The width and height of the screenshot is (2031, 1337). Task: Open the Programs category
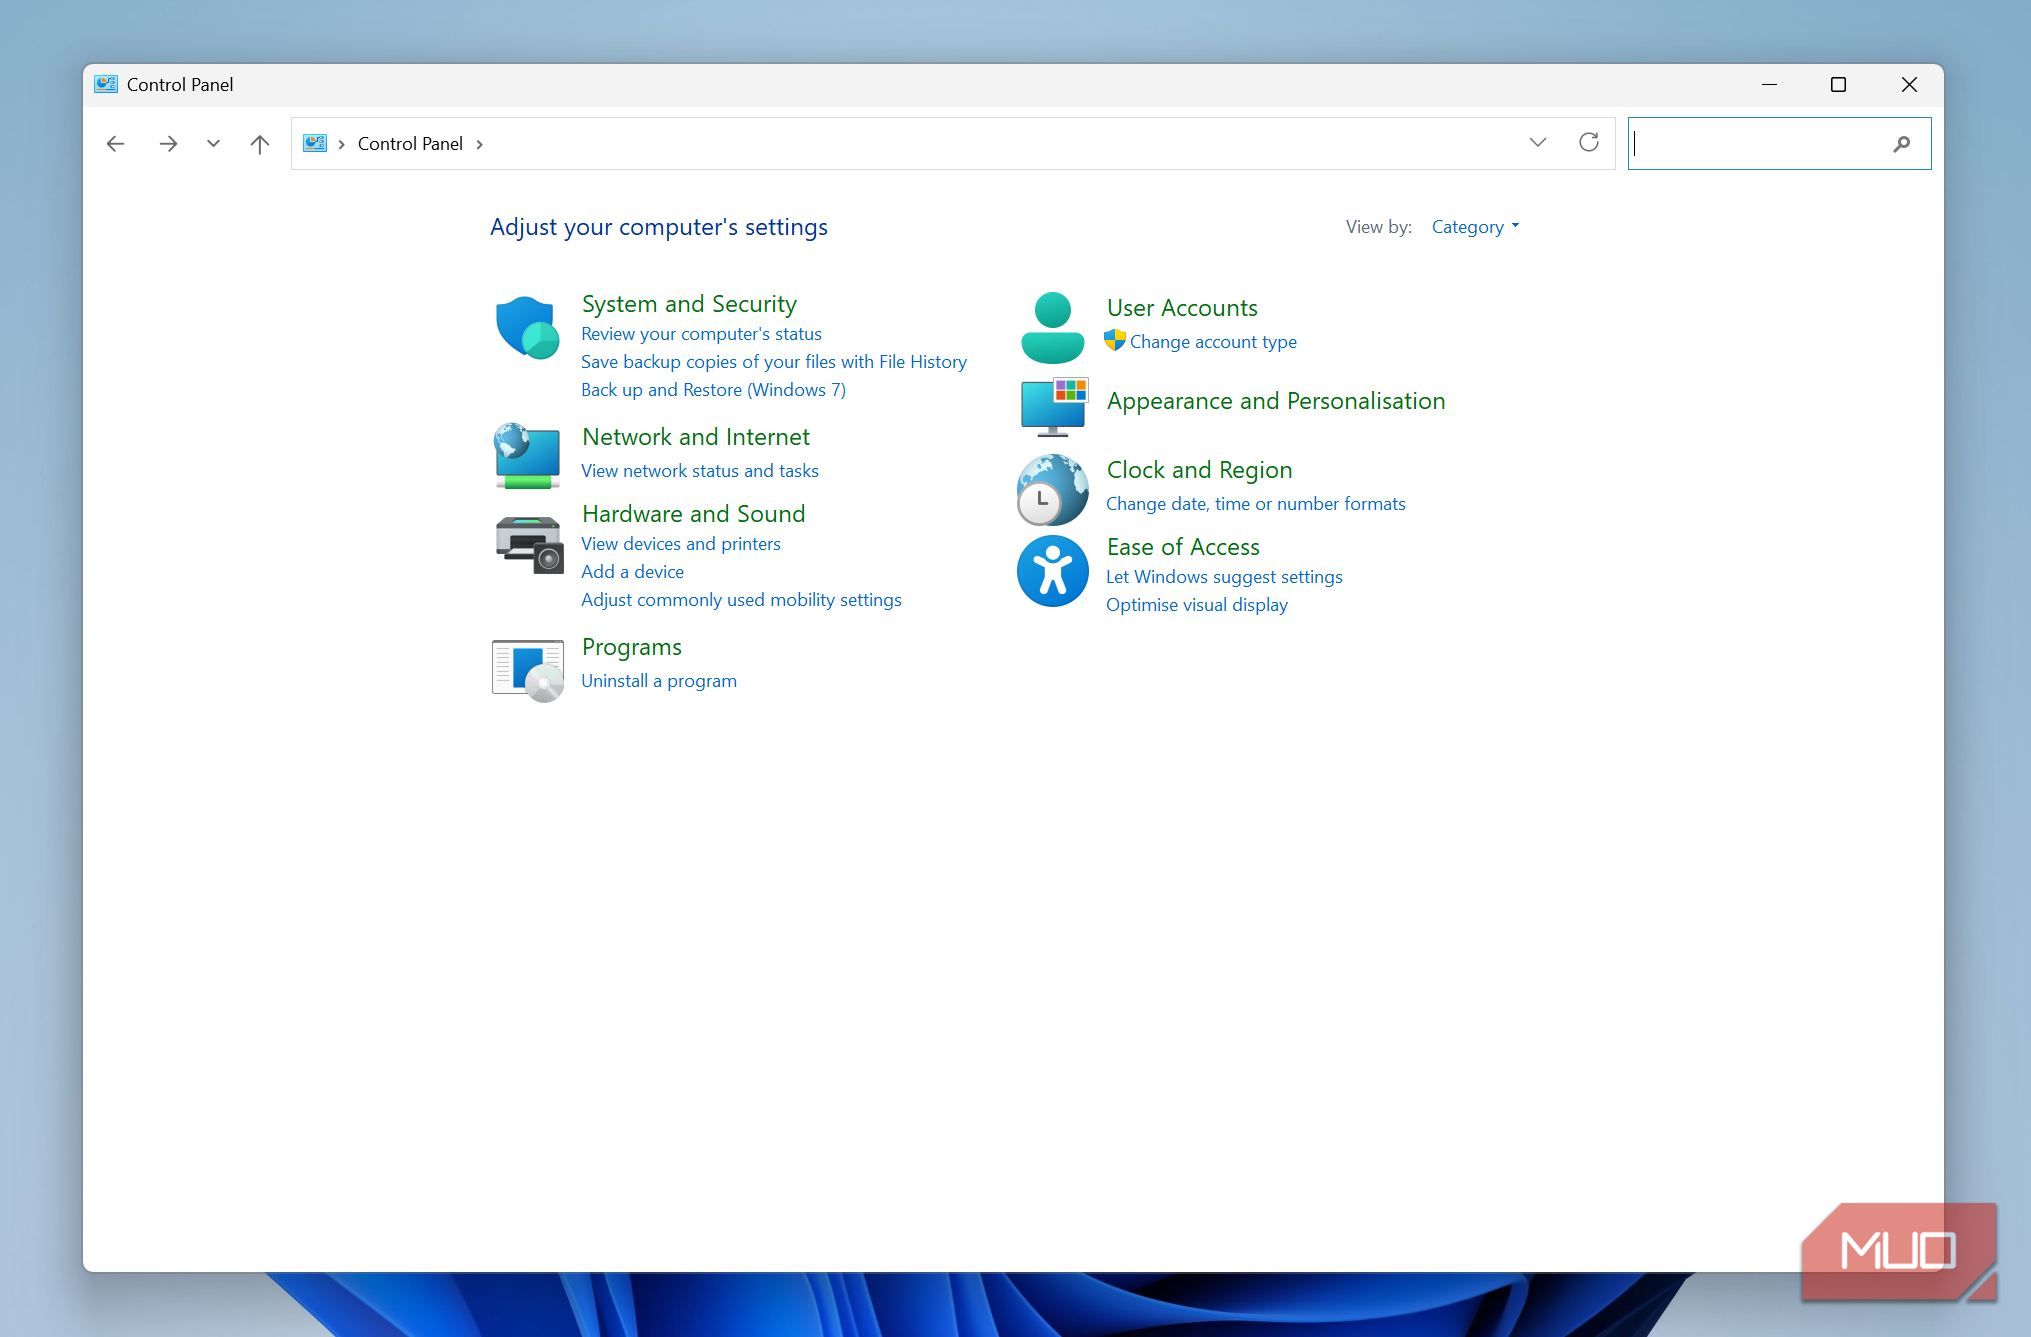(632, 647)
